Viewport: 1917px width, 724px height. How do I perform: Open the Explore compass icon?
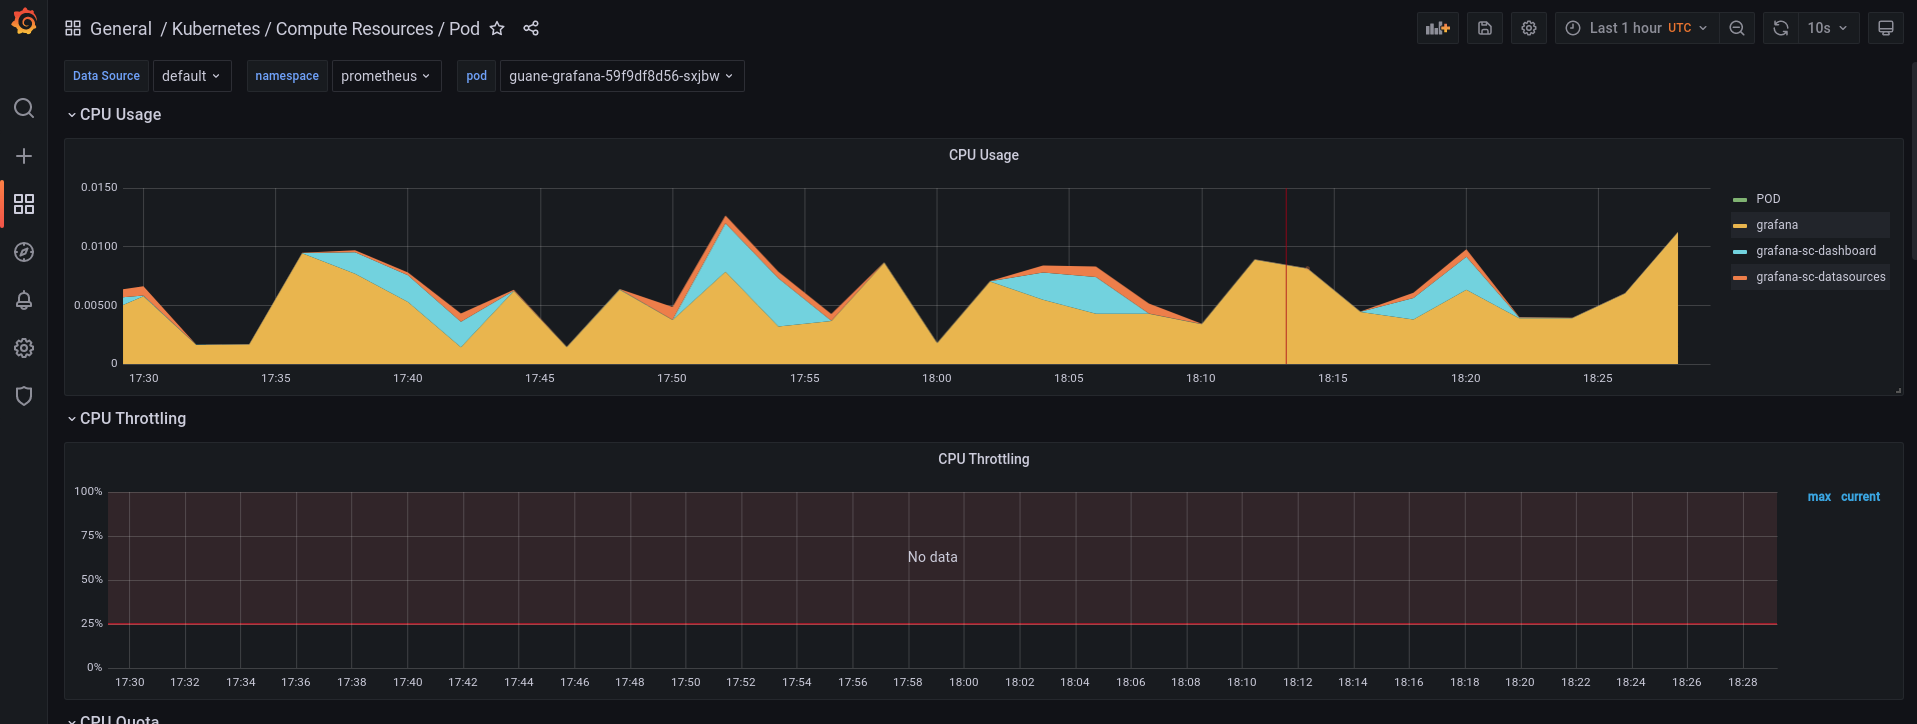(24, 252)
